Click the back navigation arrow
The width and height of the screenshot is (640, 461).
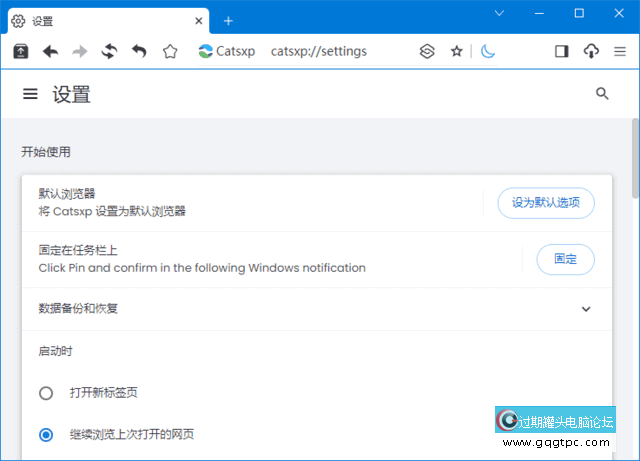[50, 52]
